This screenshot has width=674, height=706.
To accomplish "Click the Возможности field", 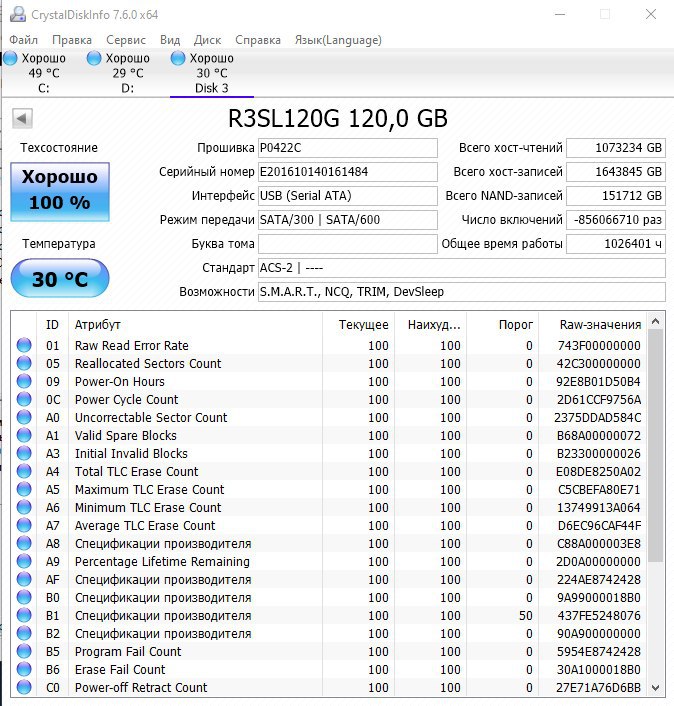I will 461,292.
